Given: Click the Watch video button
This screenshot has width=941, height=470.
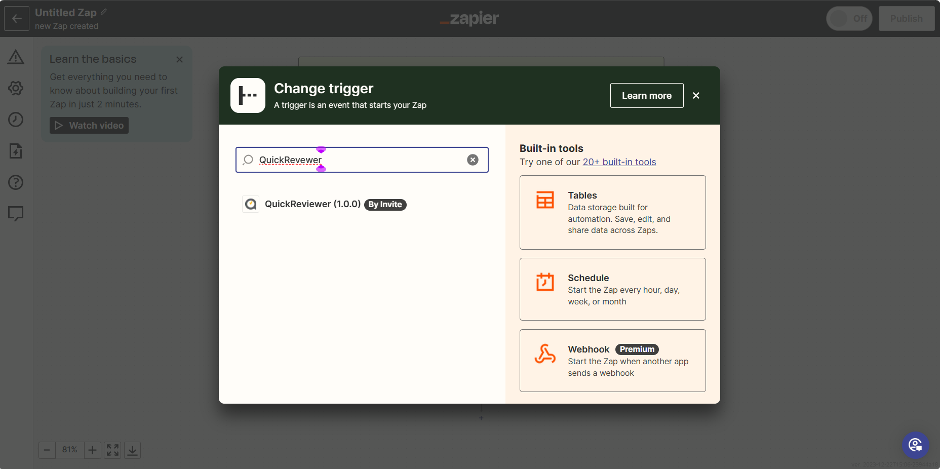Looking at the screenshot, I should (89, 126).
